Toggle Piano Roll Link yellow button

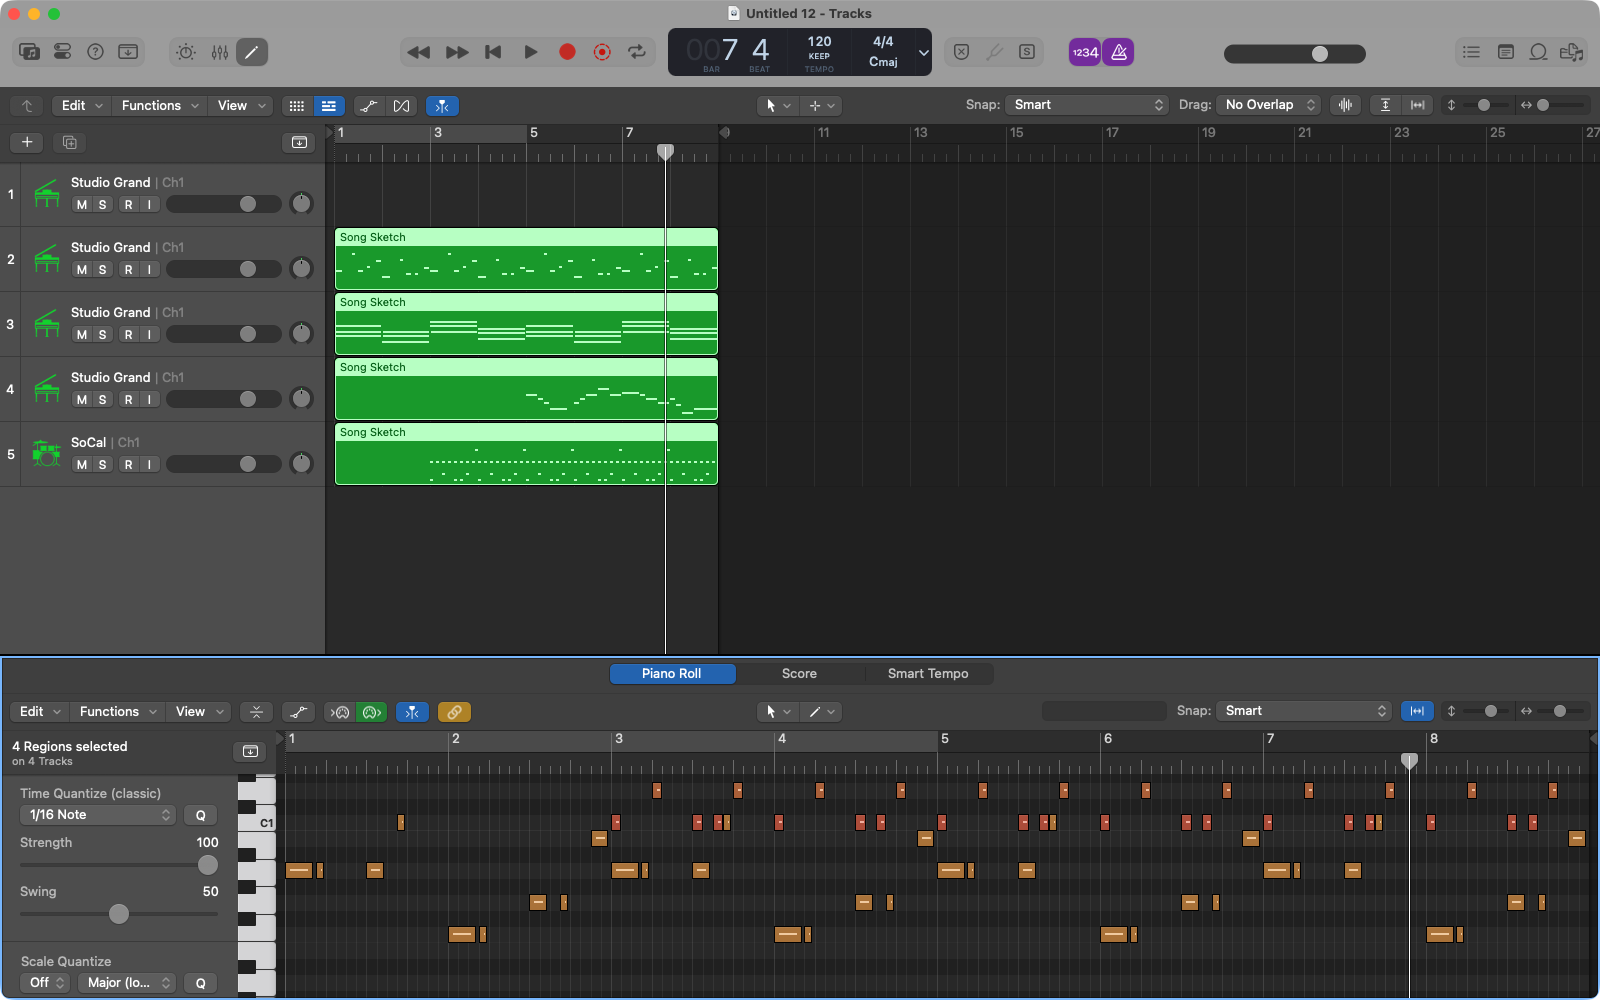click(454, 712)
